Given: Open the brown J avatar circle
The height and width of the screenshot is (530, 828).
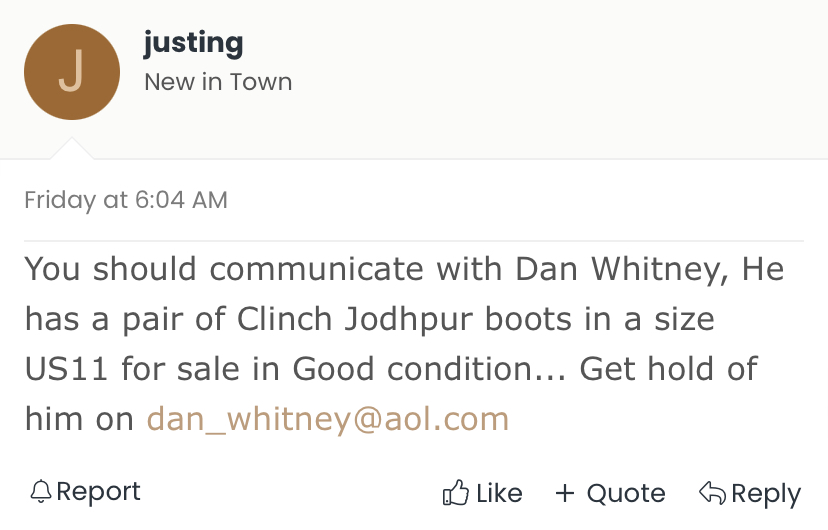Looking at the screenshot, I should pyautogui.click(x=72, y=72).
